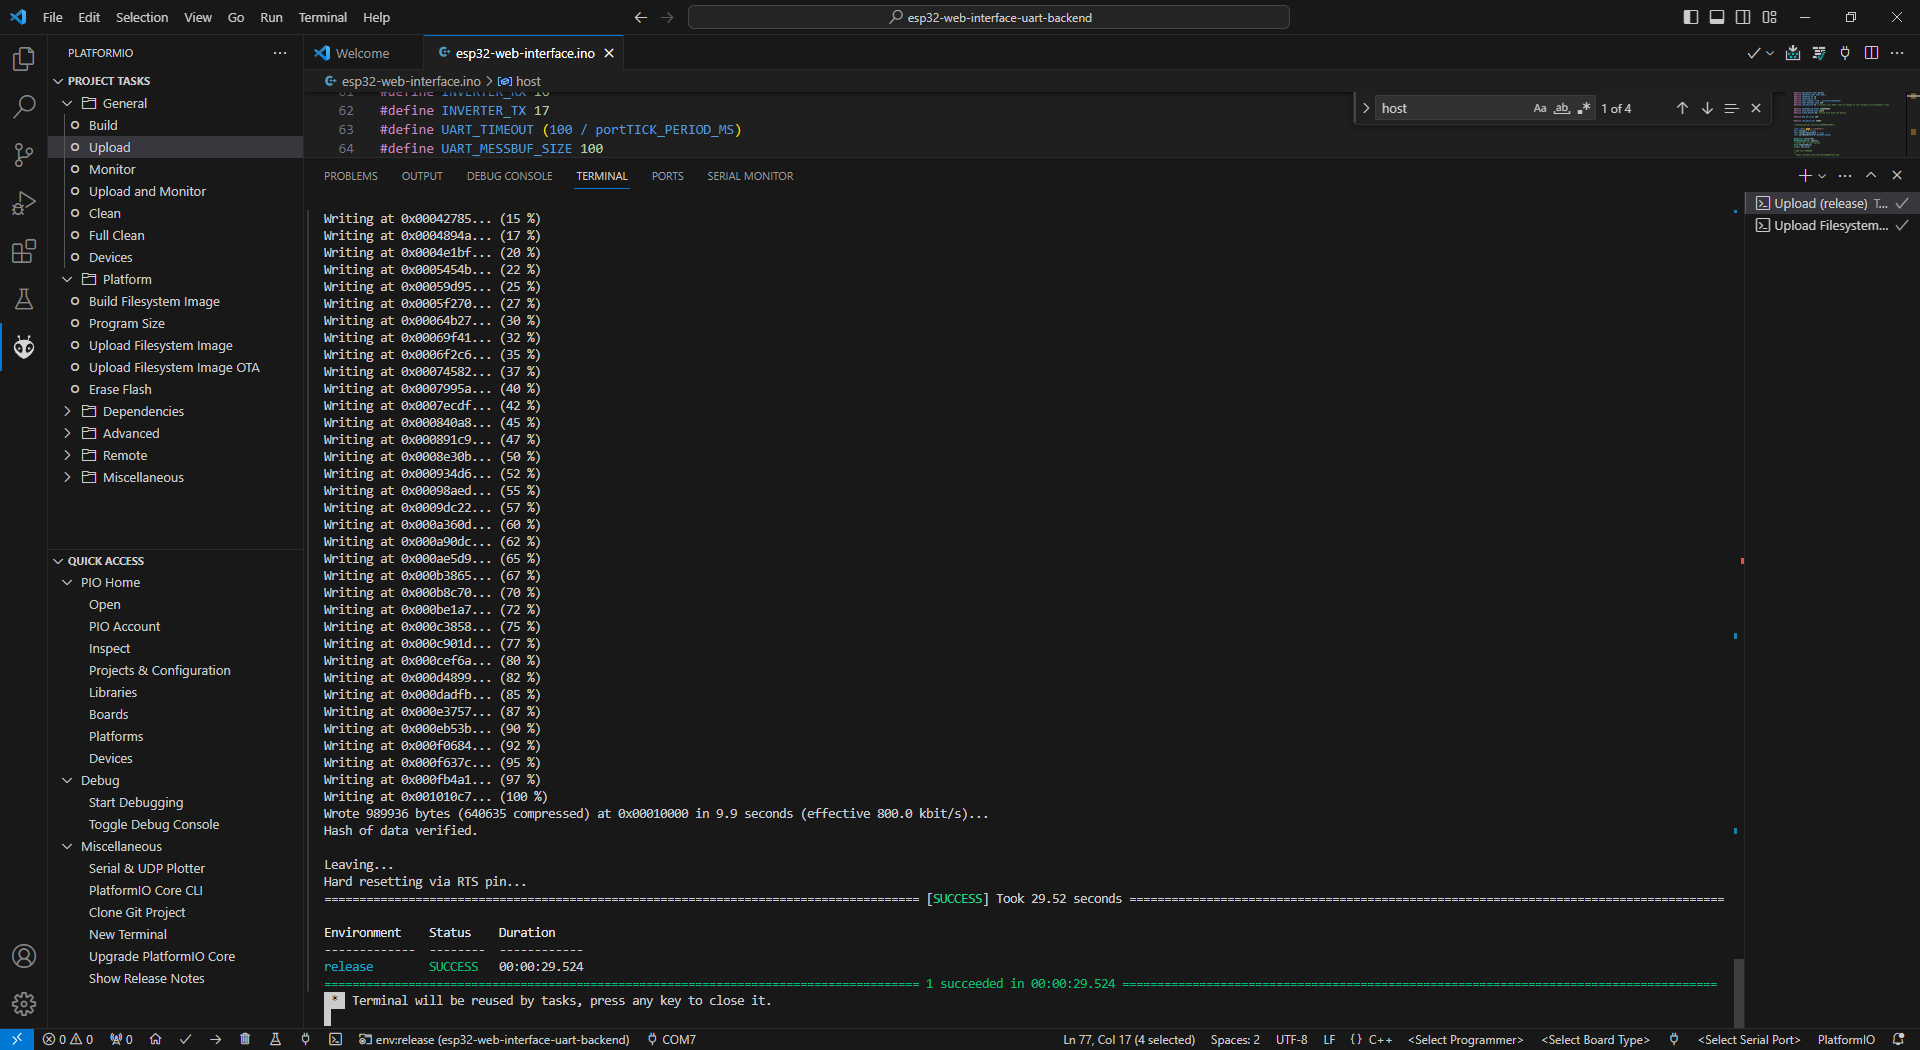Click the Serial Monitor plug icon in editor toolbar
1920x1050 pixels.
point(1845,53)
